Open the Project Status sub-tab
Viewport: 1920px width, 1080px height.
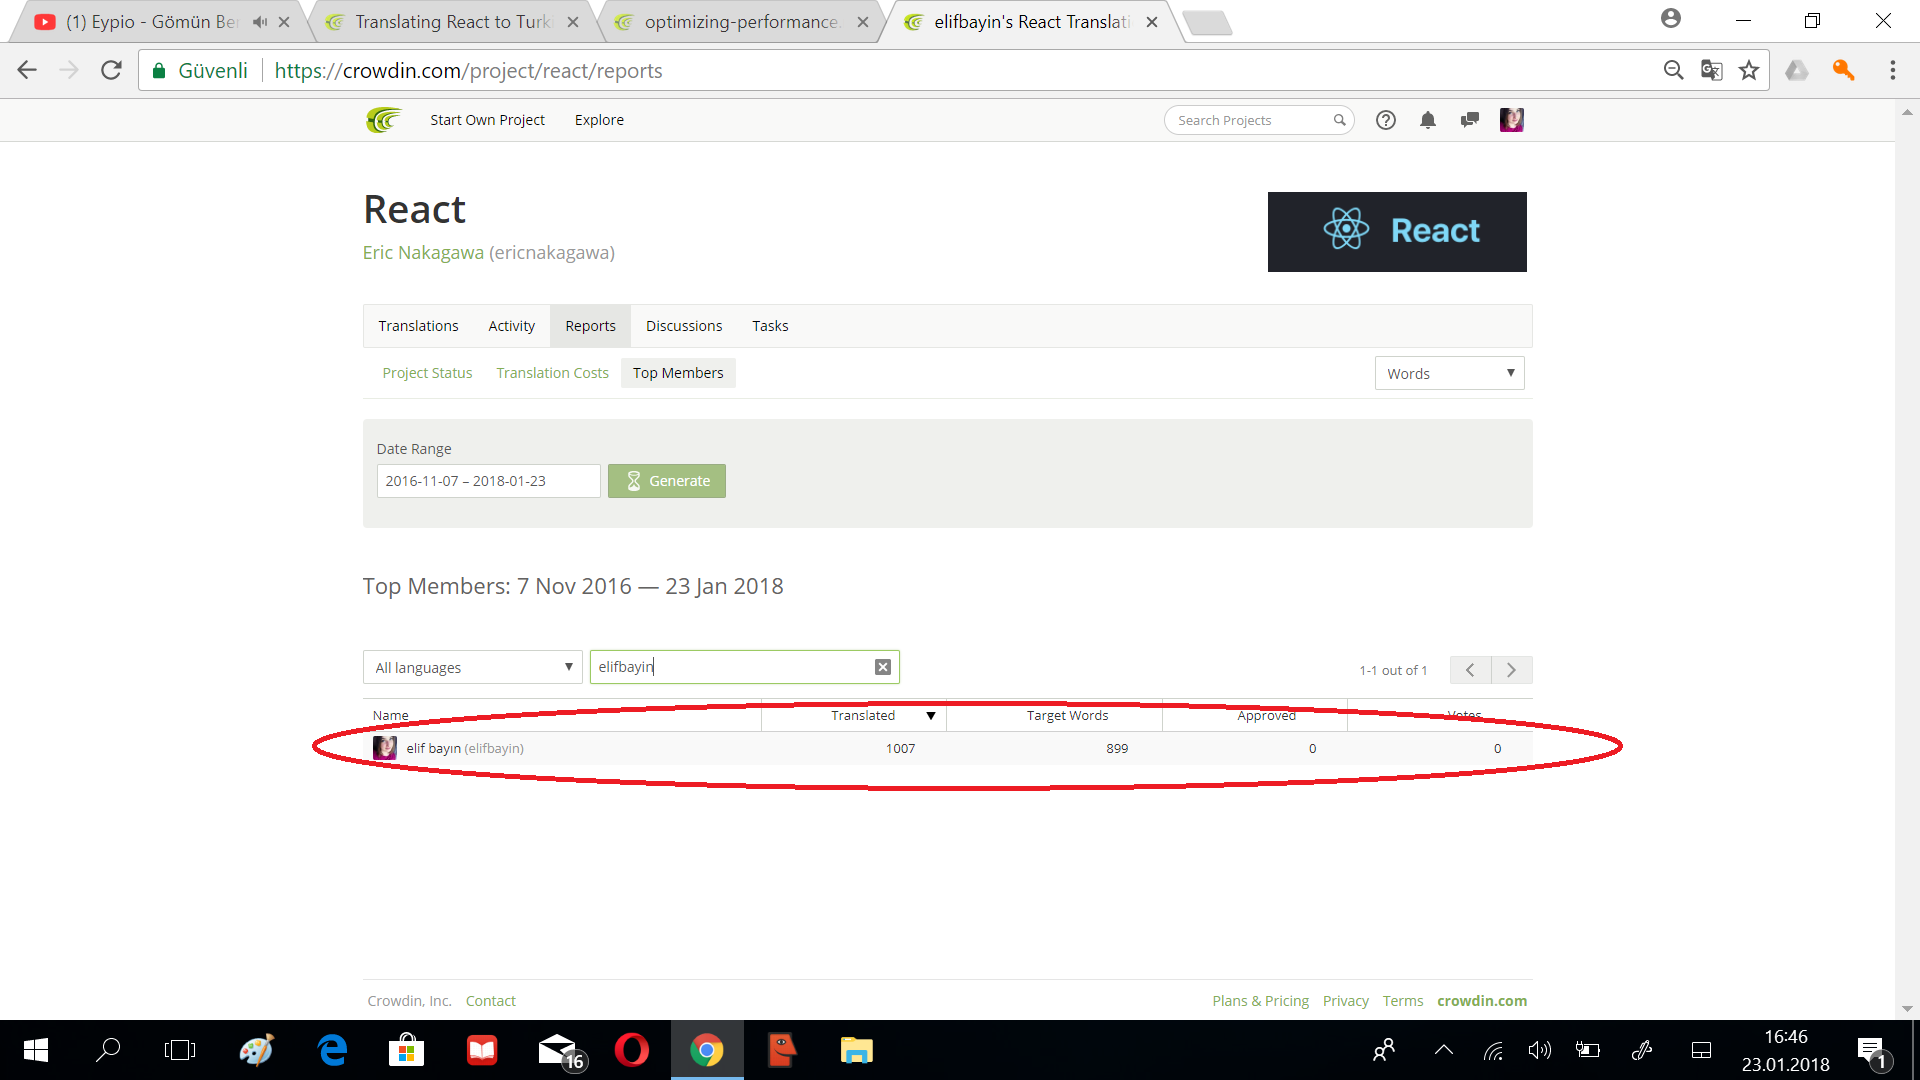[x=427, y=373]
